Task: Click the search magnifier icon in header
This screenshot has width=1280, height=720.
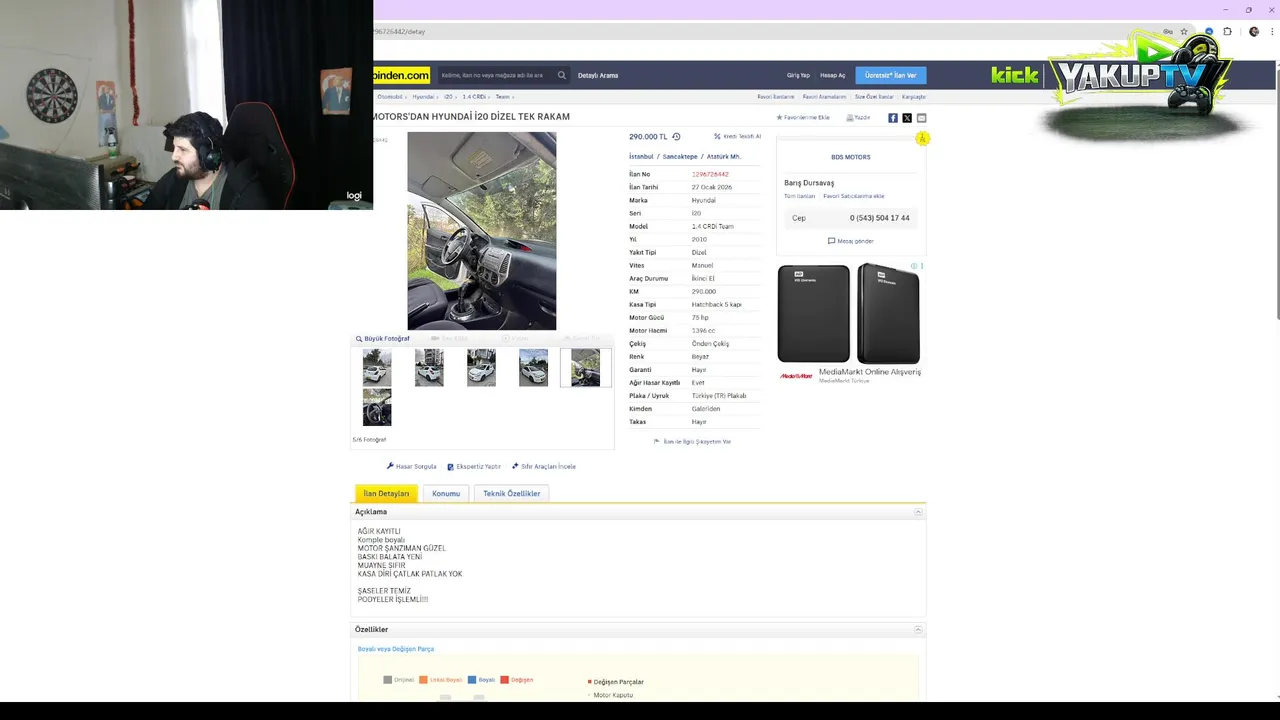Action: coord(562,75)
